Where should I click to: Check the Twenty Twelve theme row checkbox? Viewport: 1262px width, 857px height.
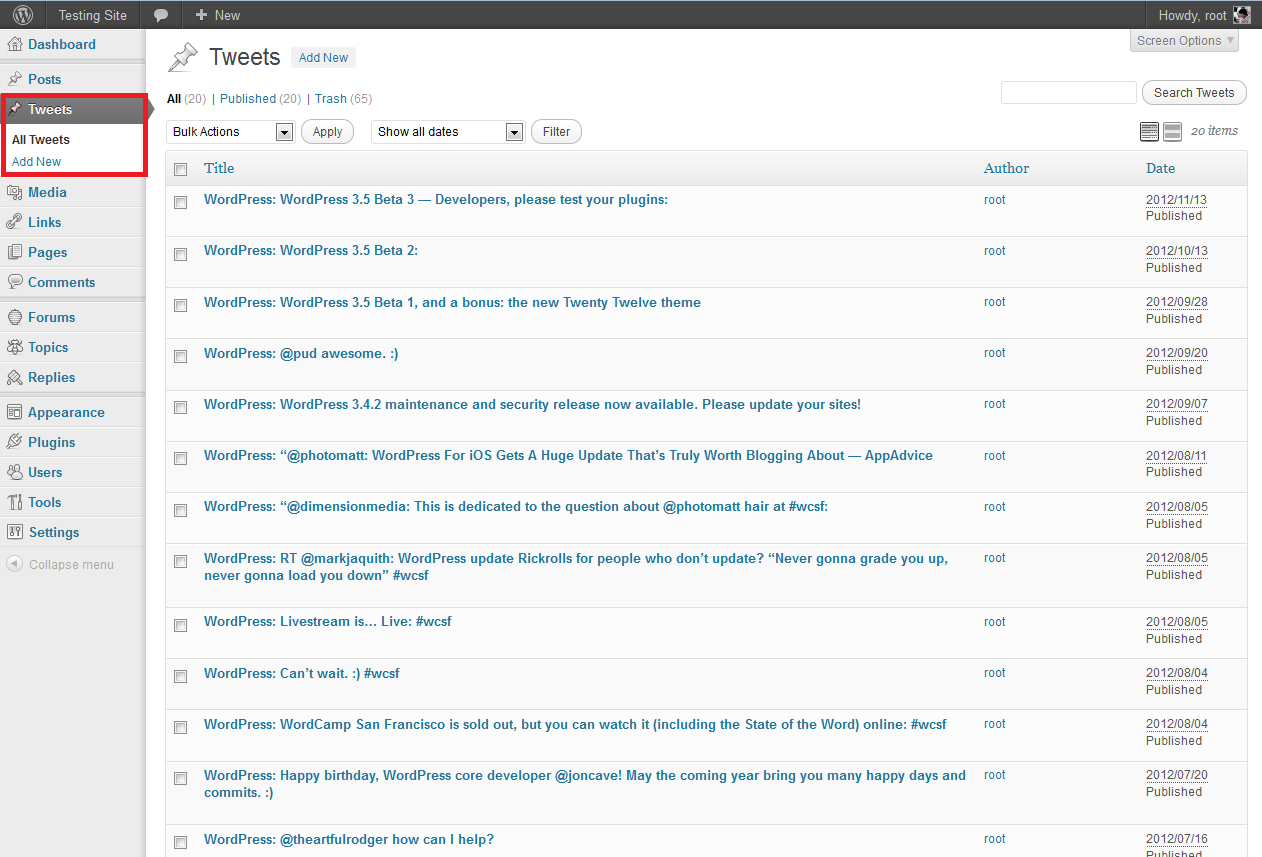pos(180,305)
